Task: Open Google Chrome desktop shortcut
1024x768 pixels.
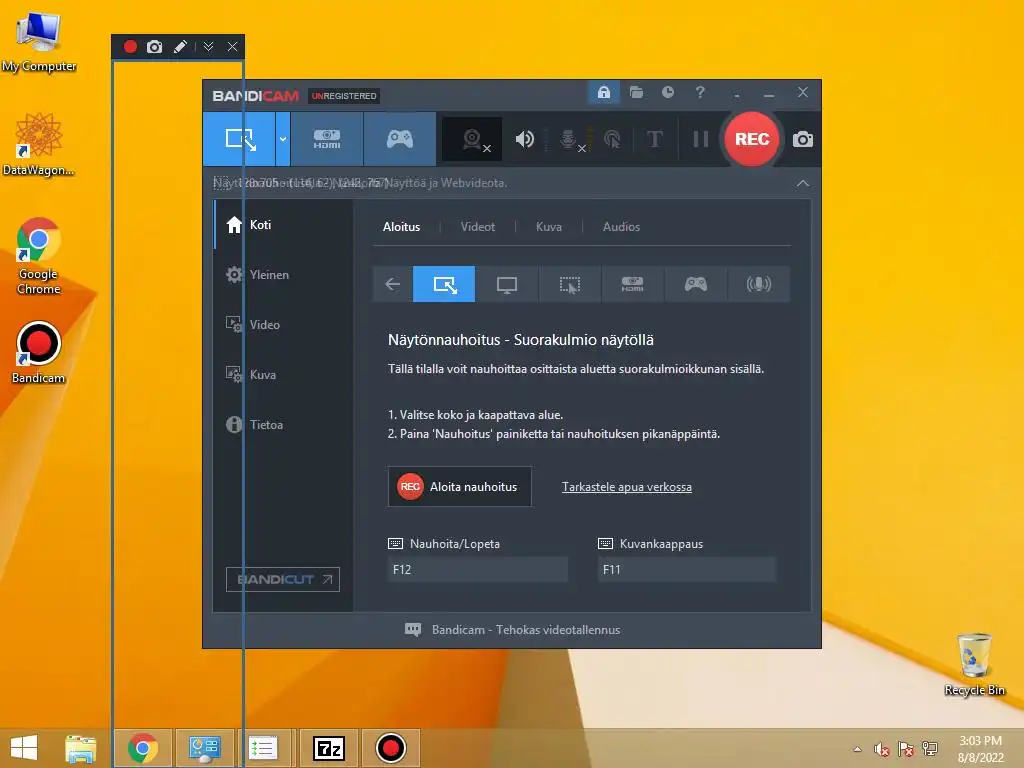Action: tap(39, 255)
